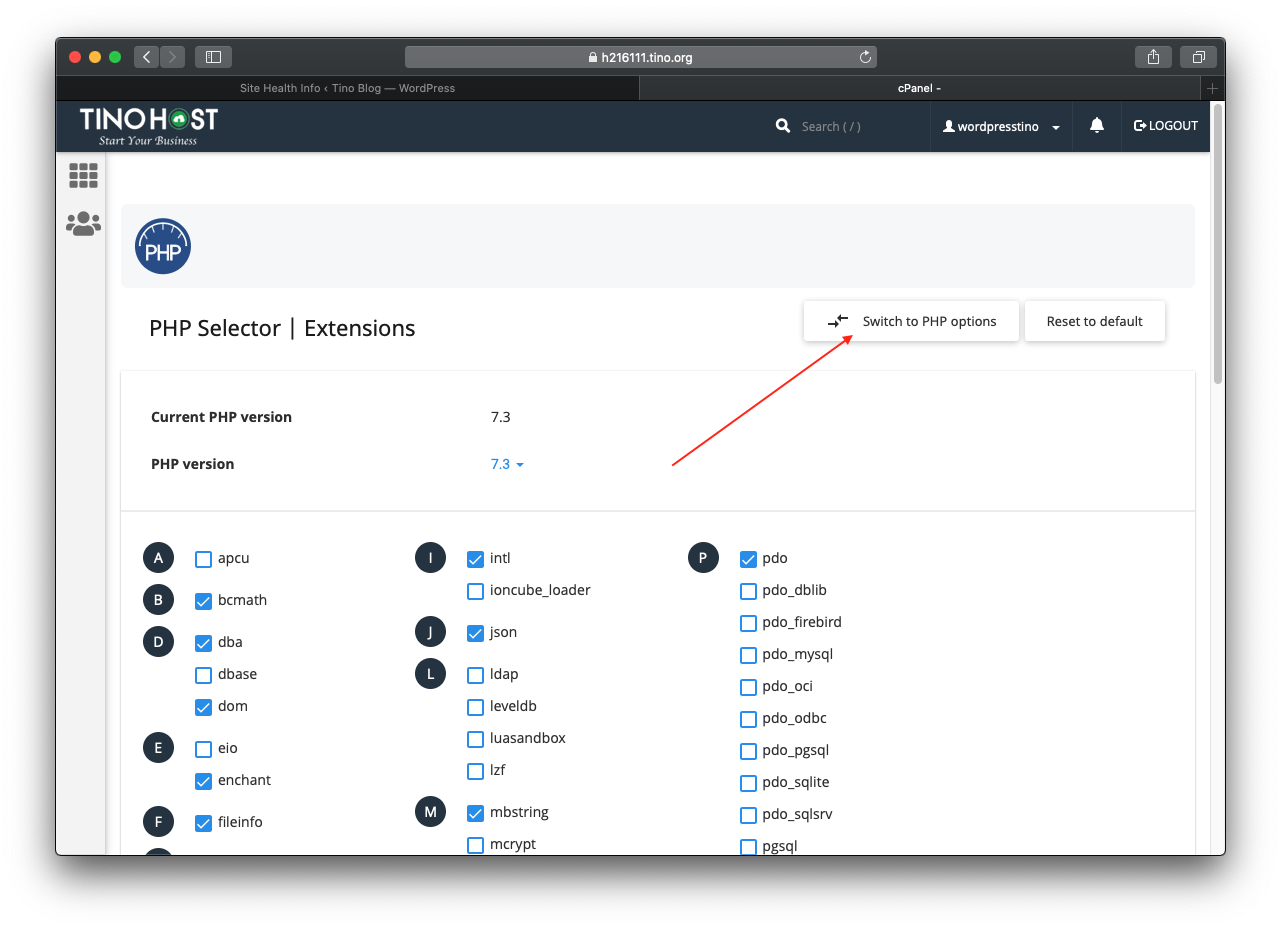Uncheck the json extension
The width and height of the screenshot is (1281, 929).
click(476, 633)
